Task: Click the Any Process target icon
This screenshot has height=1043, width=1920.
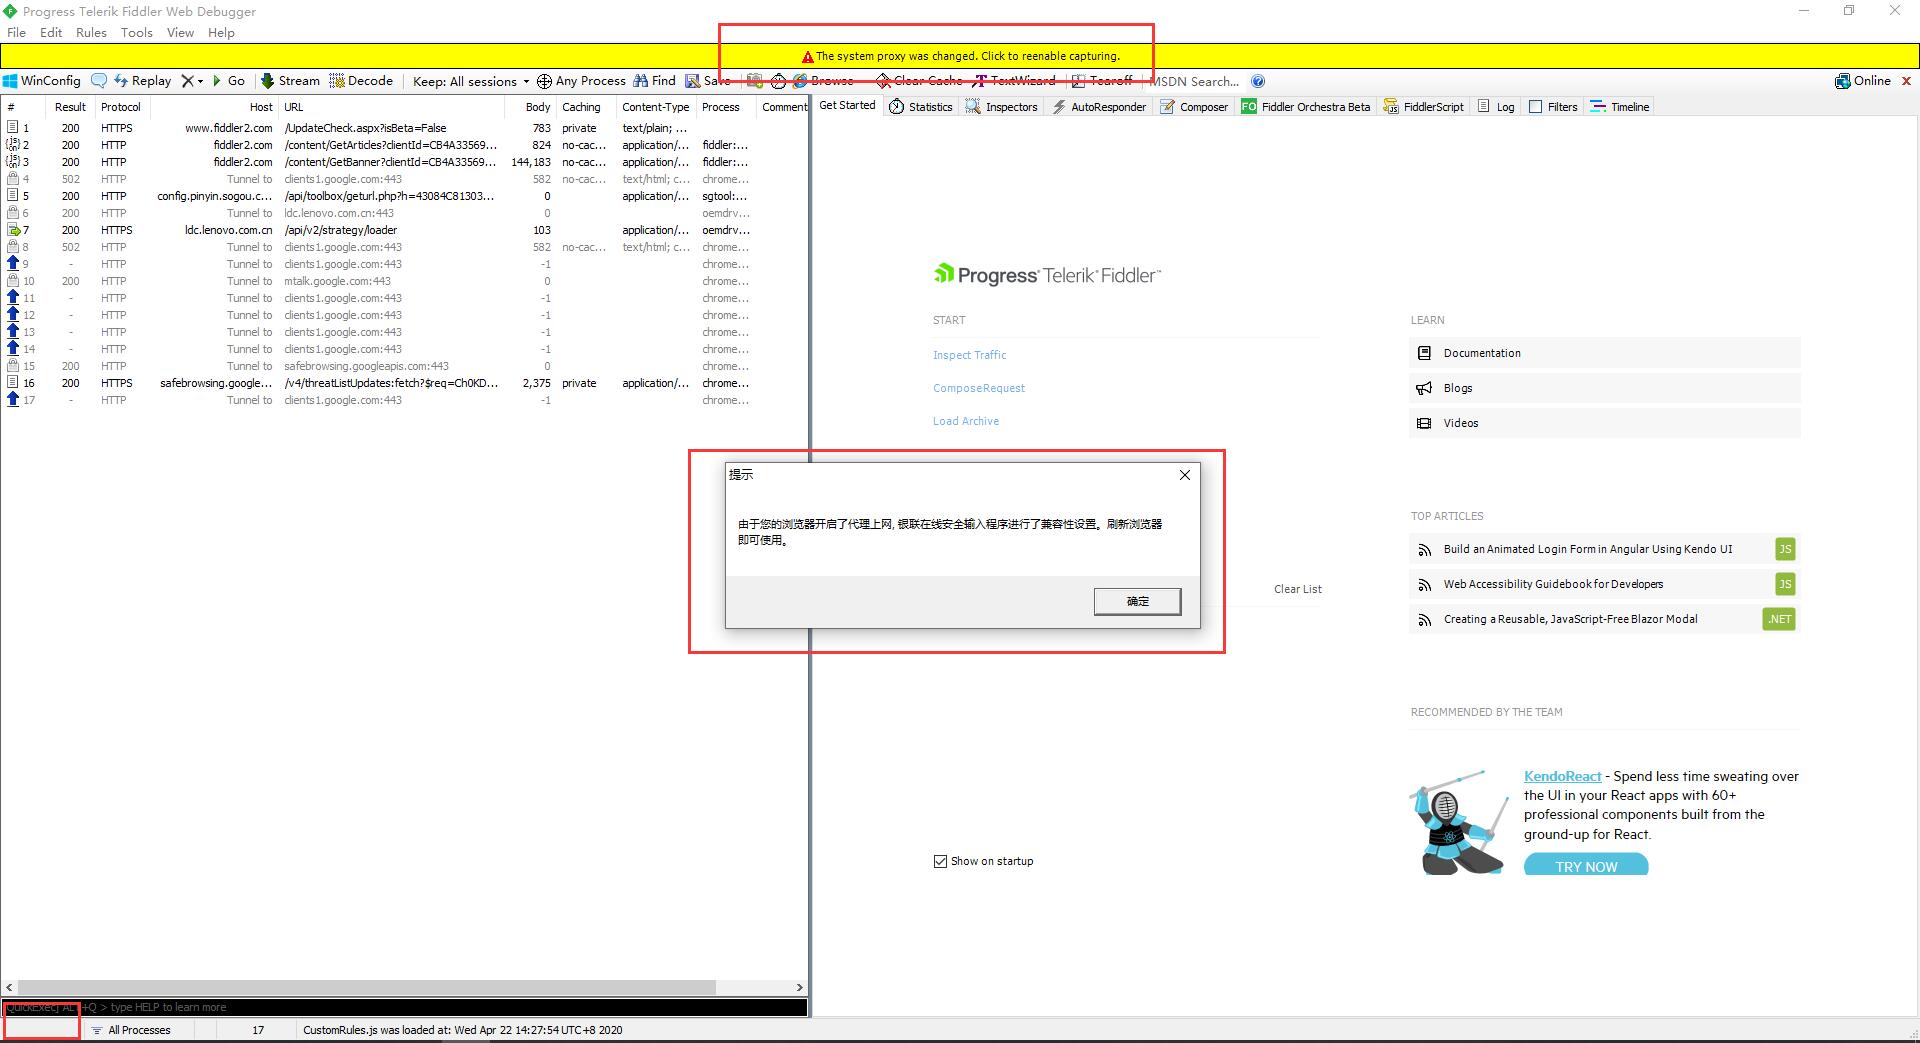Action: tap(544, 81)
